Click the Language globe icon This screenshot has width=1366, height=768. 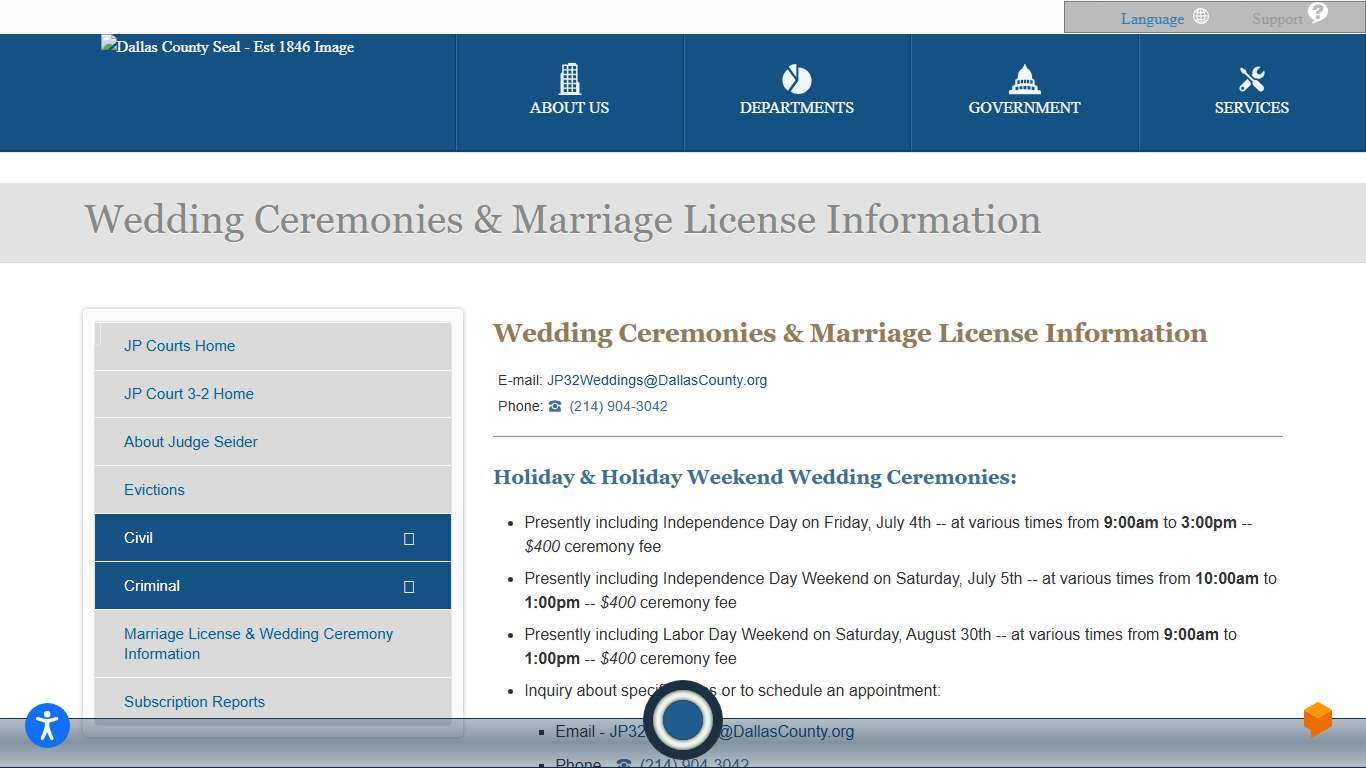pos(1199,16)
